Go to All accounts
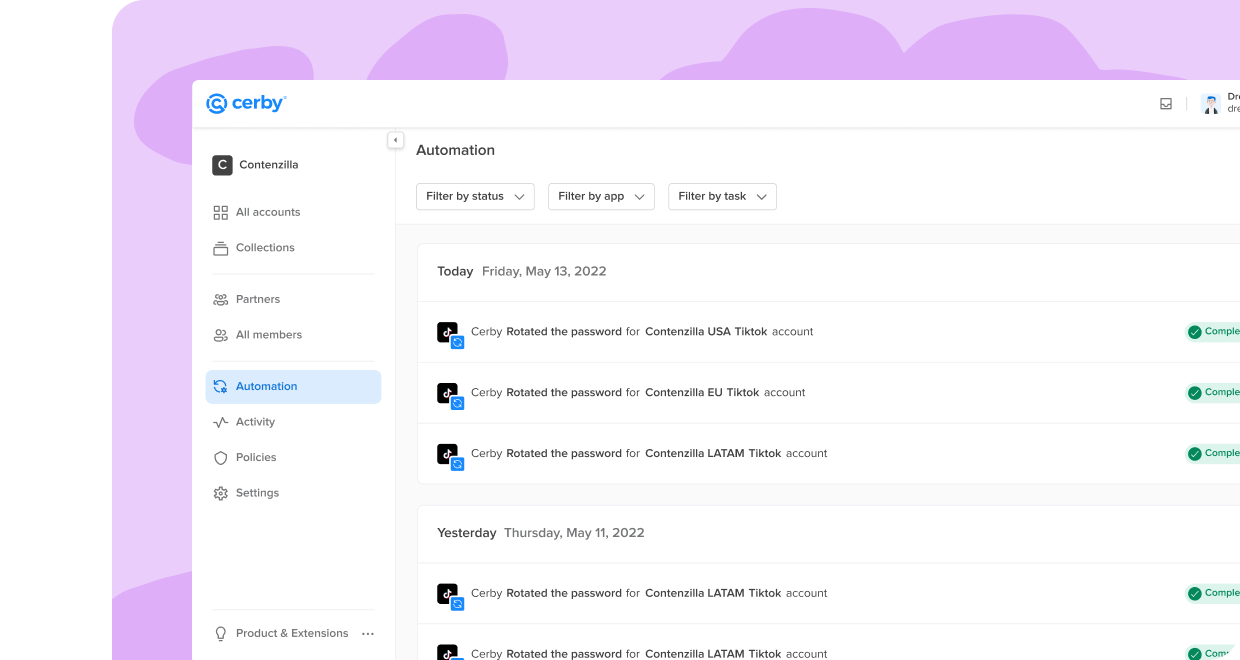1240x660 pixels. click(x=257, y=212)
